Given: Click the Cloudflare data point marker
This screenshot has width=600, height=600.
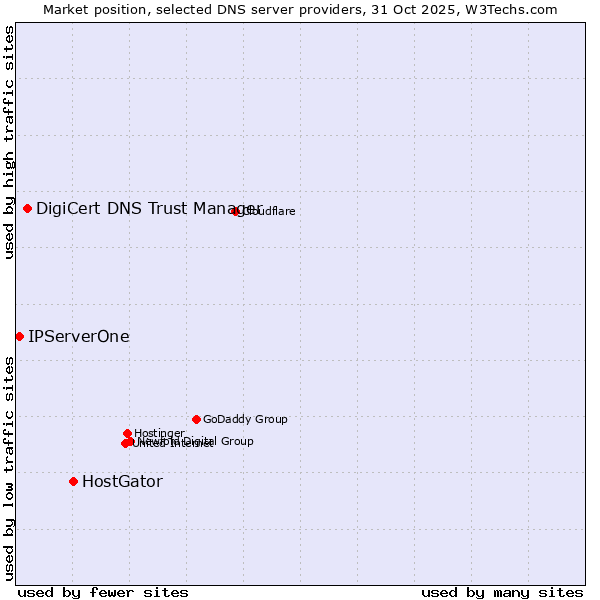Looking at the screenshot, I should 236,211.
